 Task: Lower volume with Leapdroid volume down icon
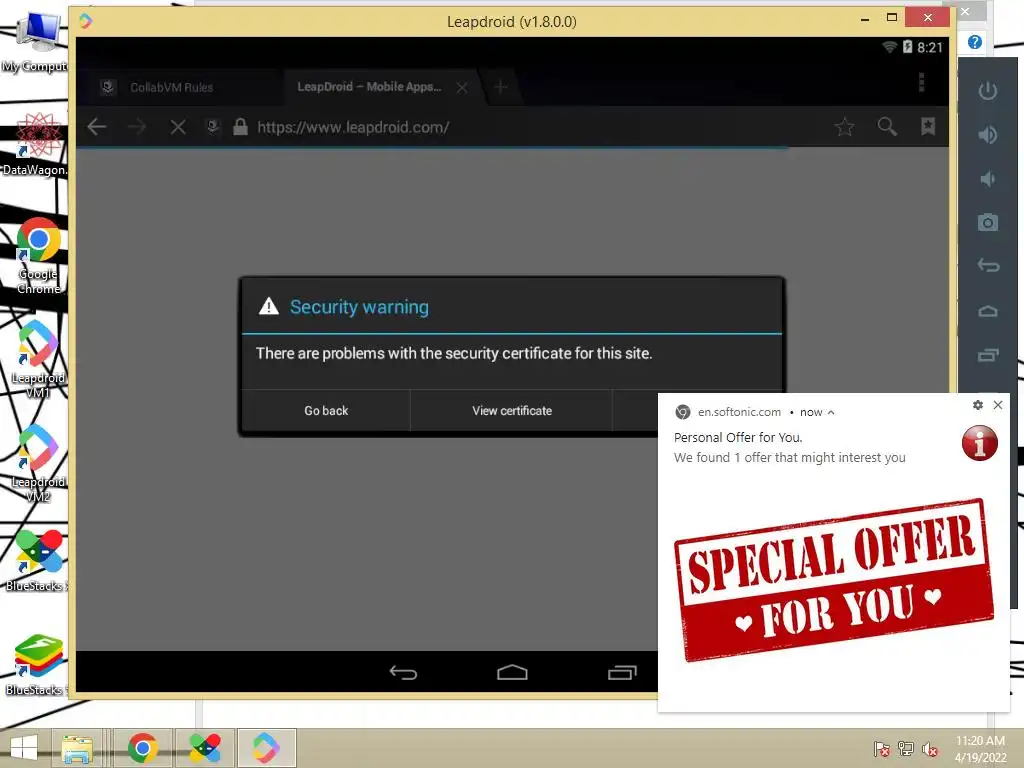pos(987,179)
